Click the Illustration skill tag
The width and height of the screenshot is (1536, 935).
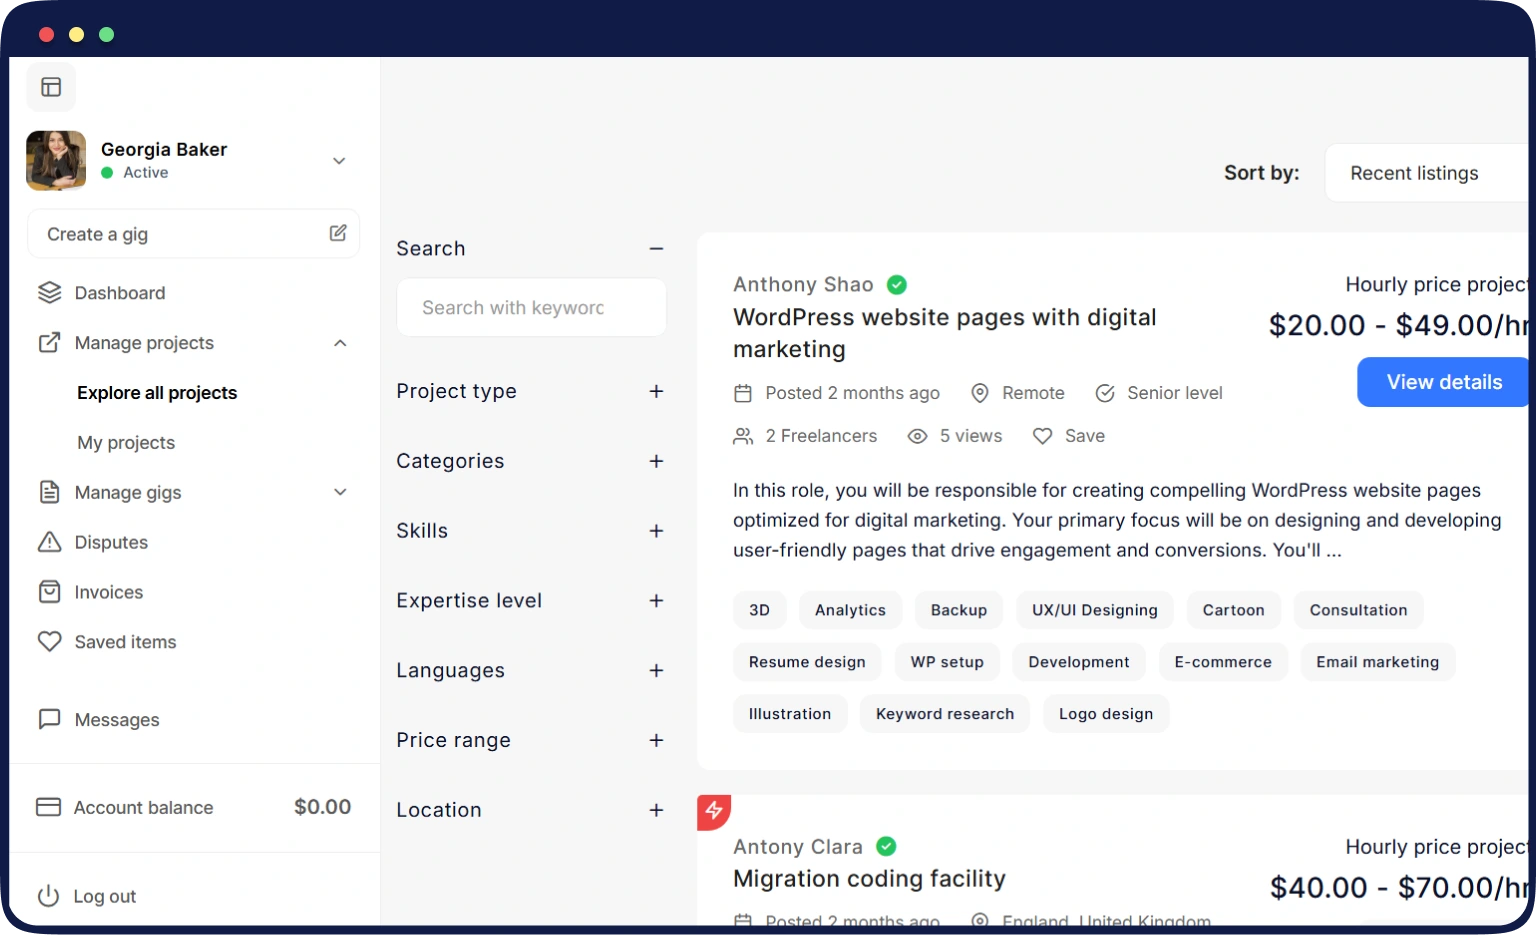coord(790,714)
